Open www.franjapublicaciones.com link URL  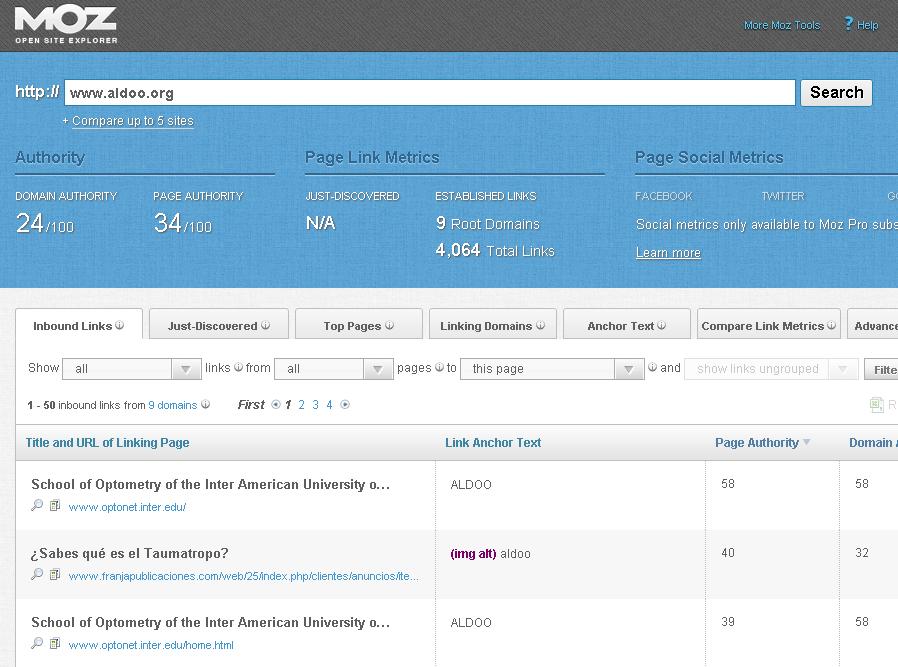click(243, 576)
